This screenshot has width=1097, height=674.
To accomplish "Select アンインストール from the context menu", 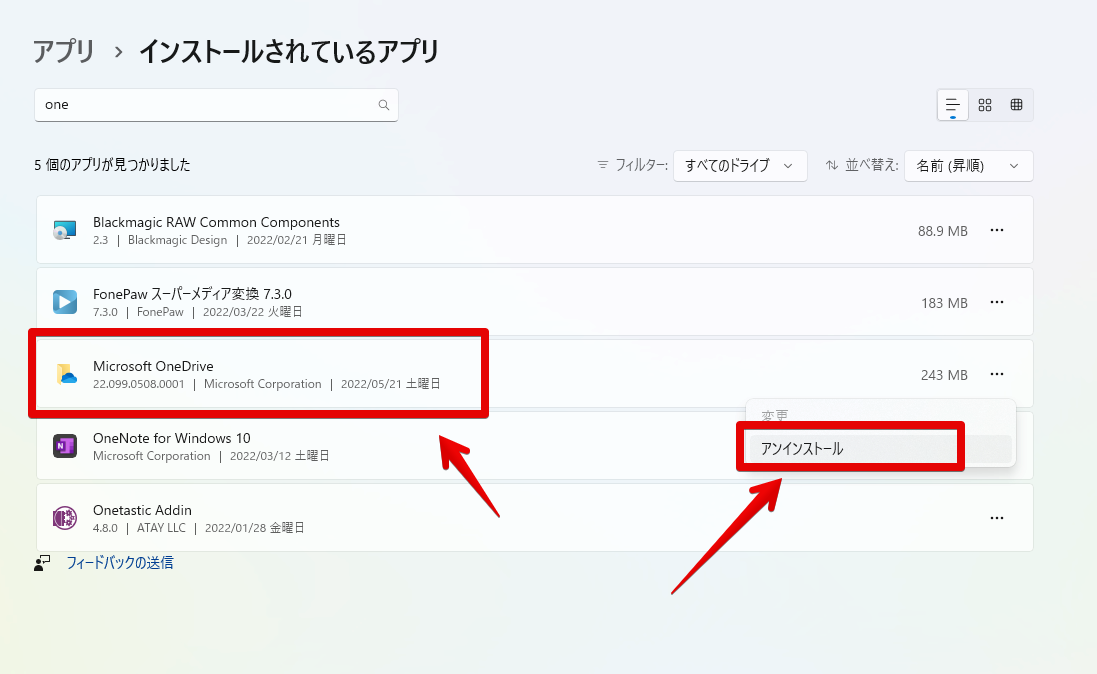I will tap(881, 449).
